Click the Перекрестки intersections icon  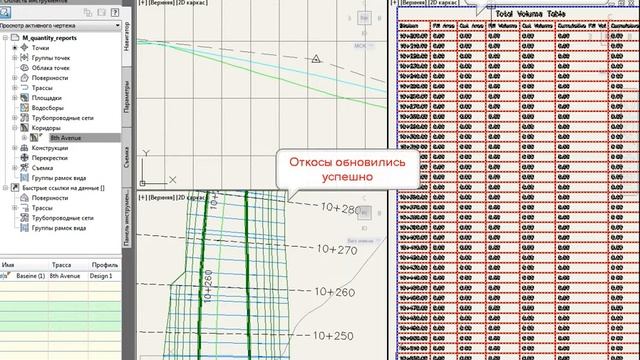(24, 158)
